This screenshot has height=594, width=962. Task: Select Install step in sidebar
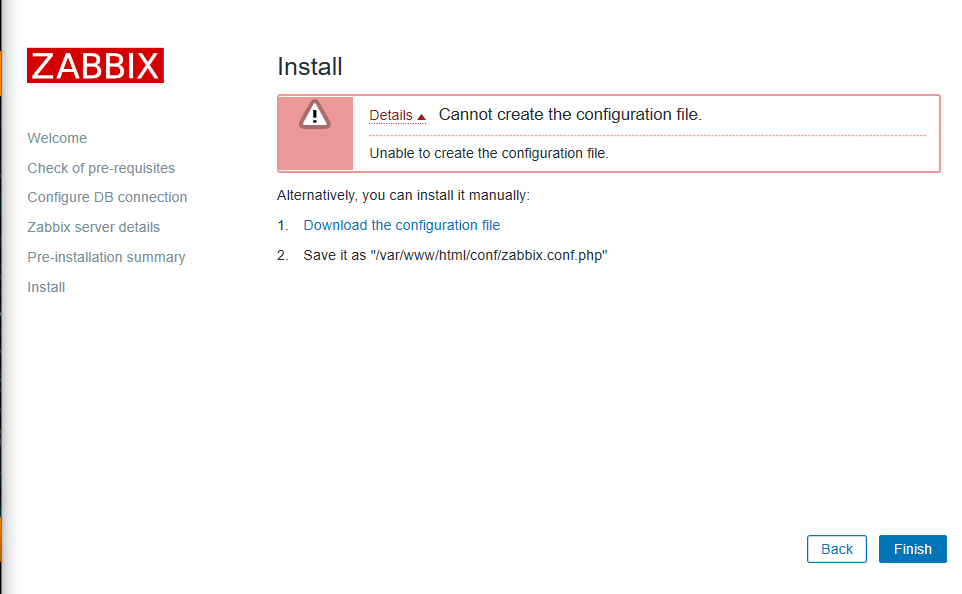pos(46,287)
